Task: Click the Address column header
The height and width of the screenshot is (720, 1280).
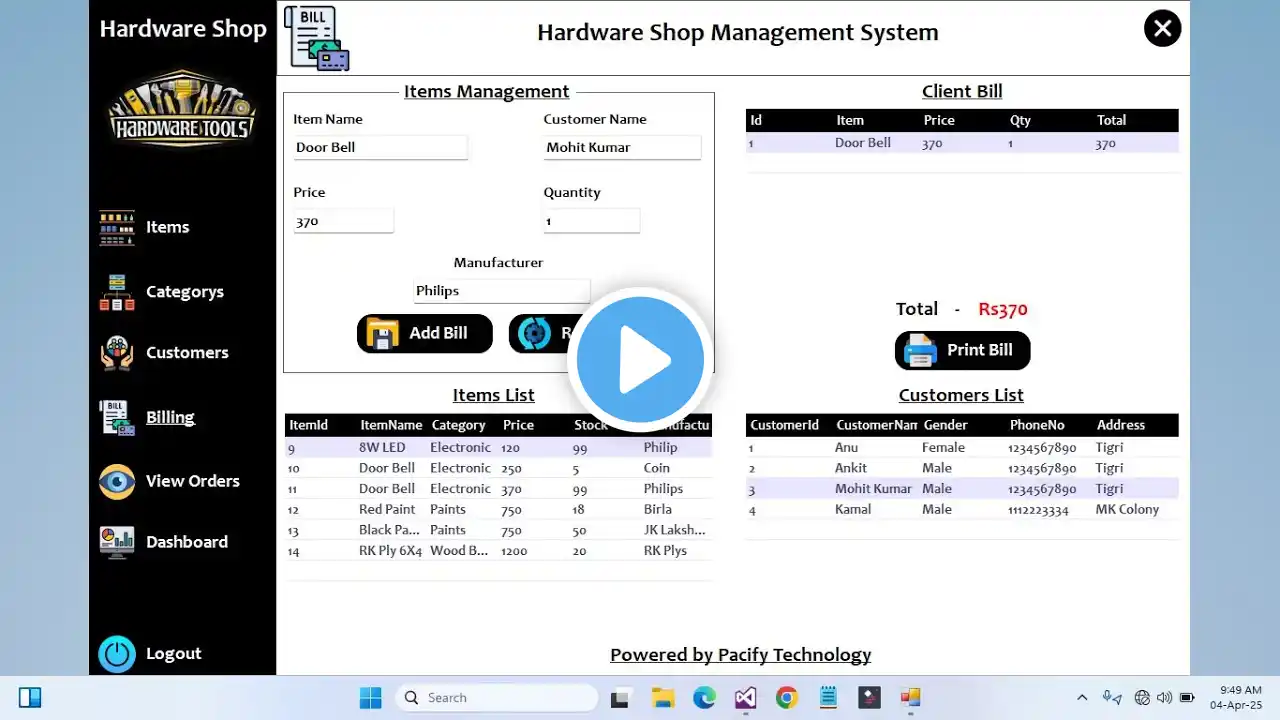Action: point(1121,425)
